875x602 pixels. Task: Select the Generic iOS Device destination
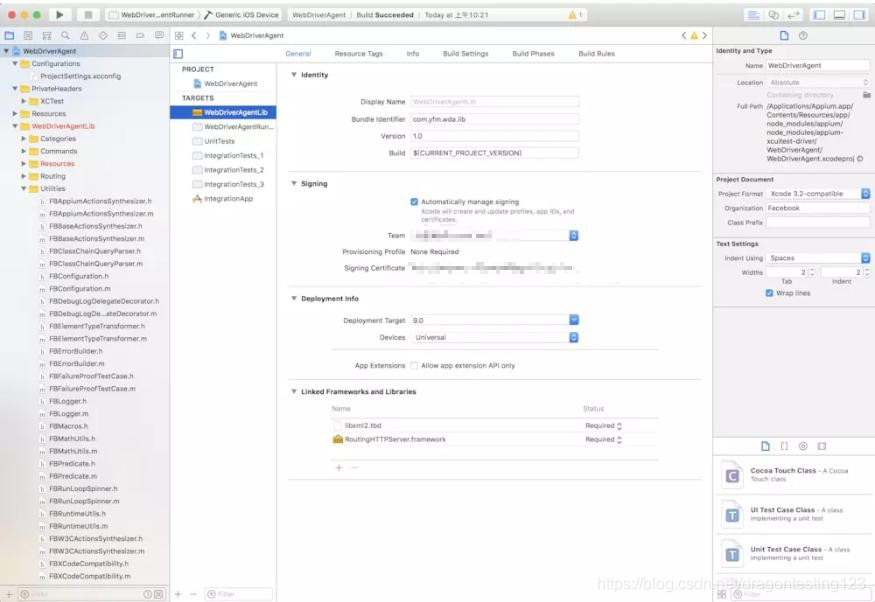(241, 15)
